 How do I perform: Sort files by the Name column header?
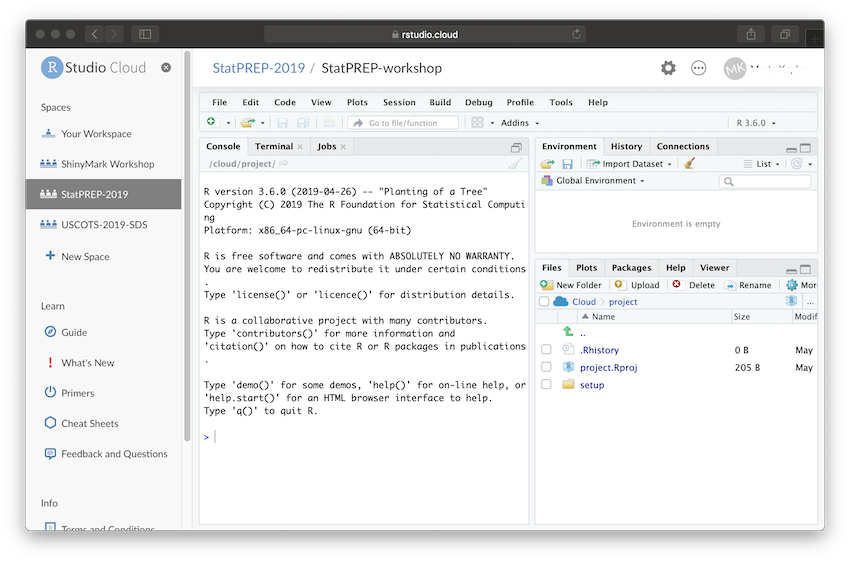pos(603,316)
